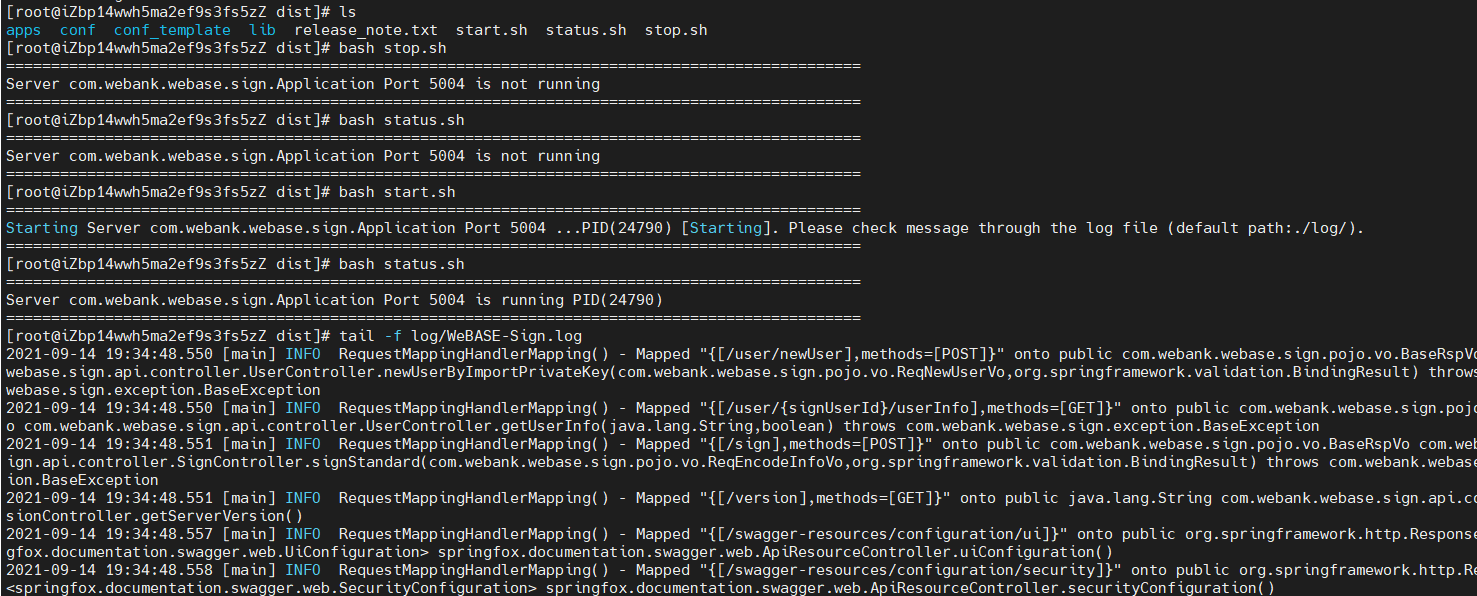Screen dimensions: 1477x596
Task: Select the conf_template folder name
Action: point(171,30)
